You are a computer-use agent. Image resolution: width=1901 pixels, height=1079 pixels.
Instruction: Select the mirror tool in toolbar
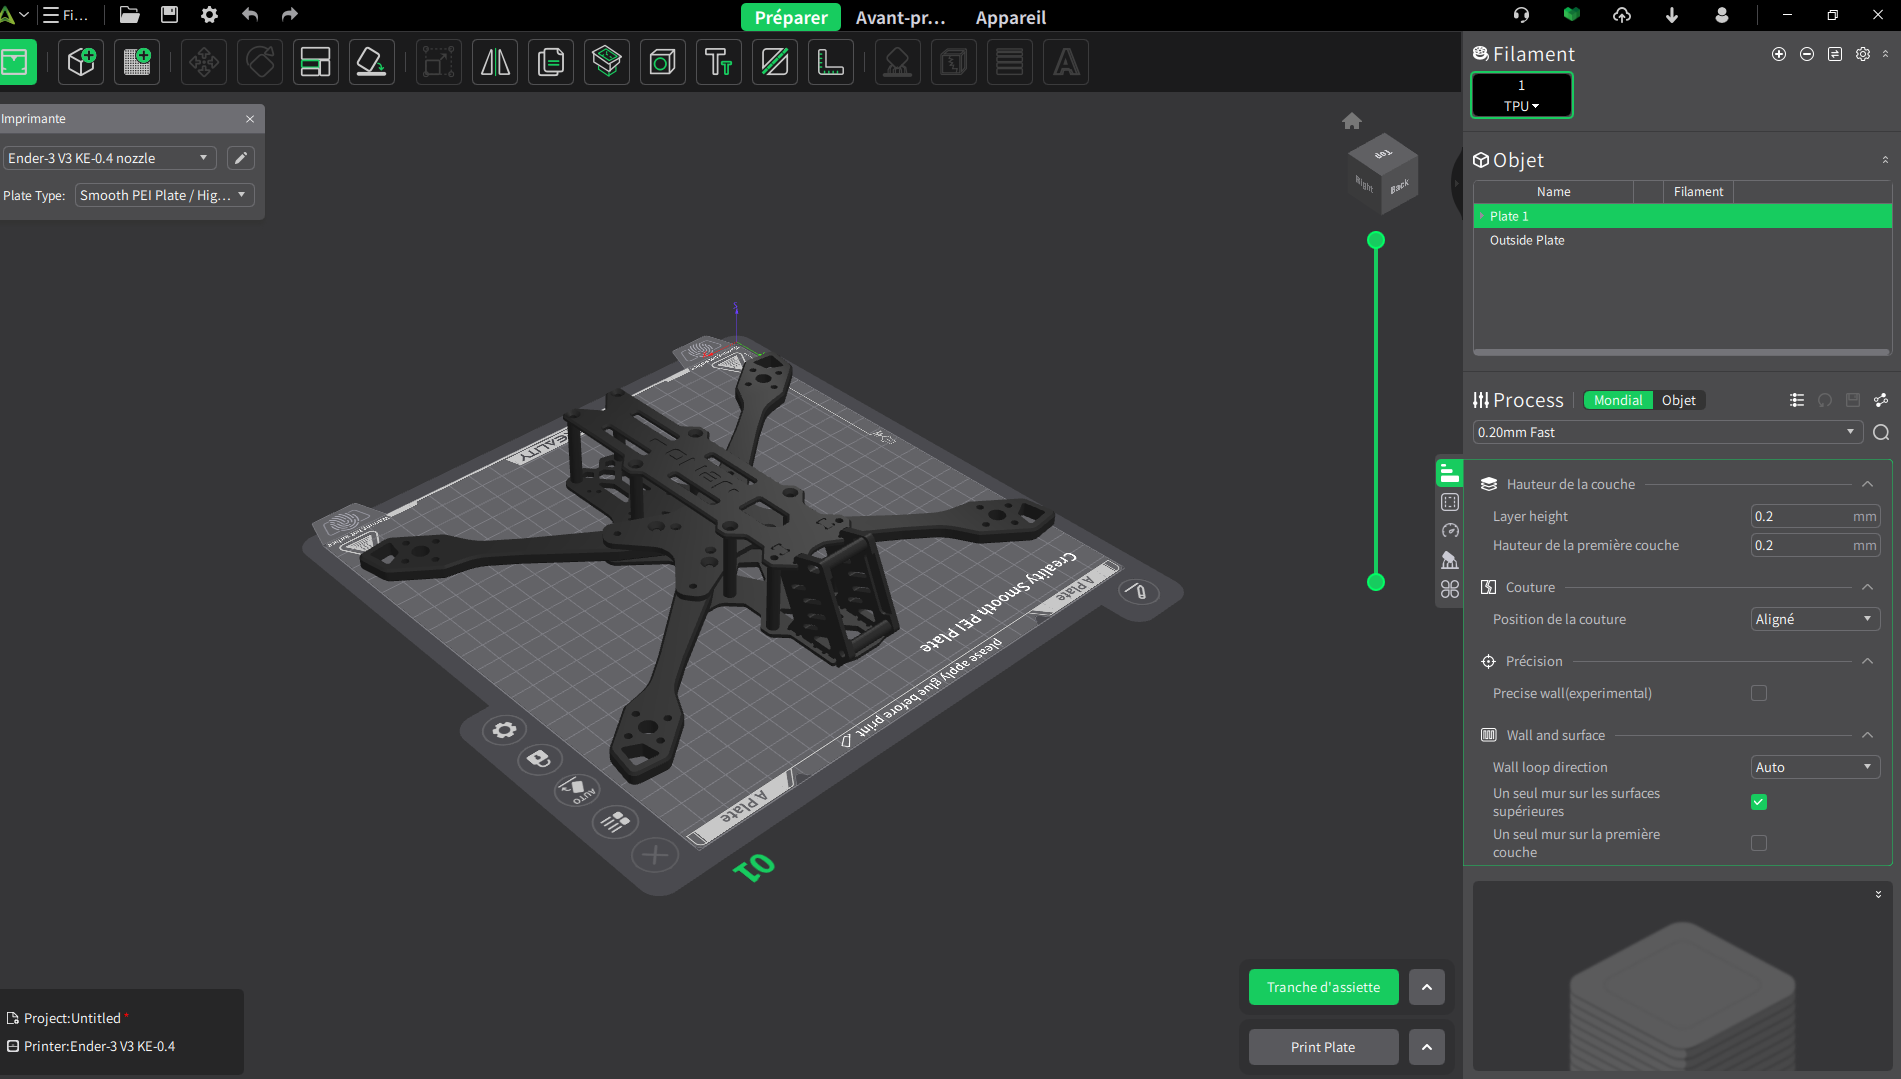coord(495,62)
